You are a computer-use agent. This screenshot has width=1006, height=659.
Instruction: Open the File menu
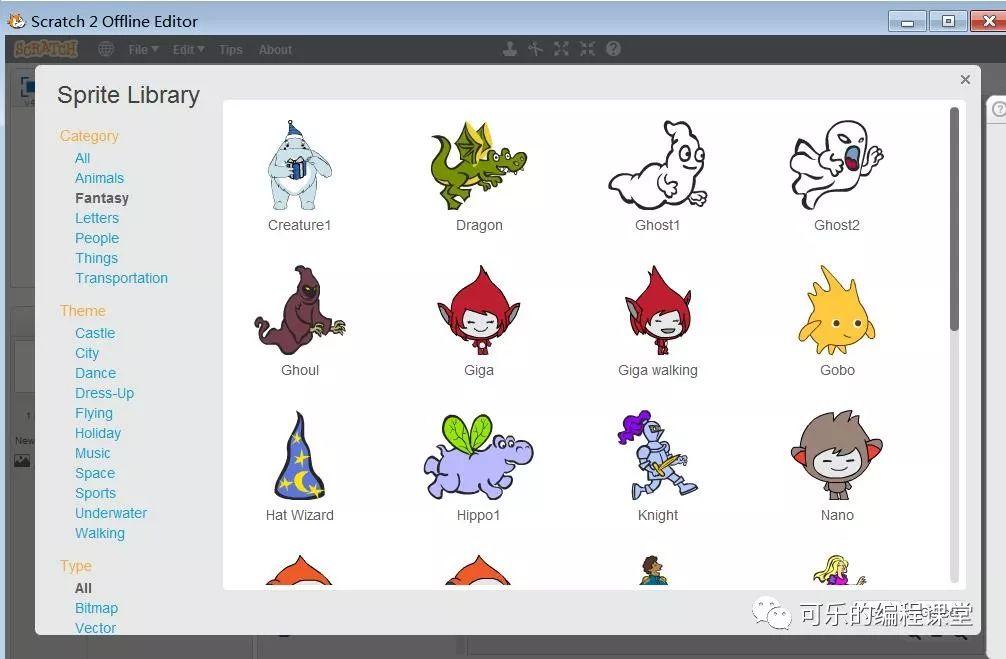pyautogui.click(x=143, y=49)
